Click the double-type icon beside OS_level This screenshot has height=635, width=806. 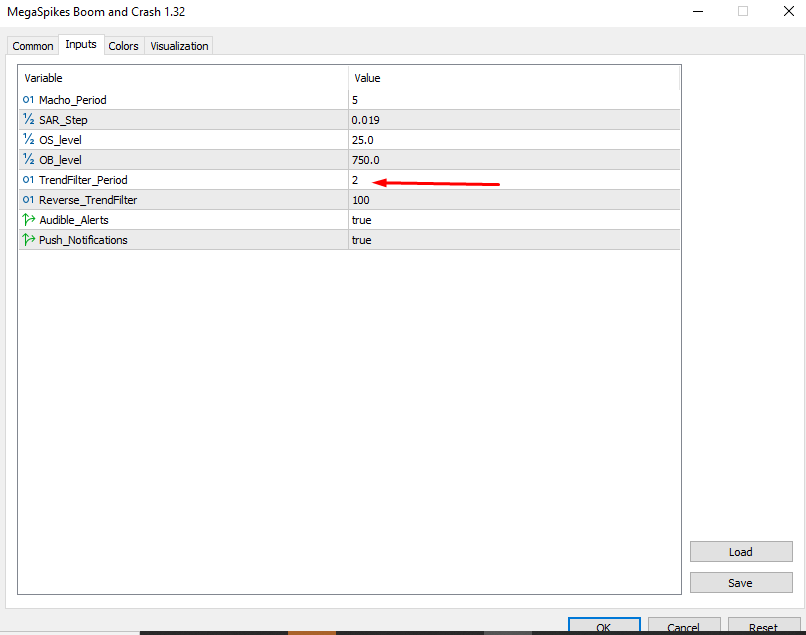28,140
